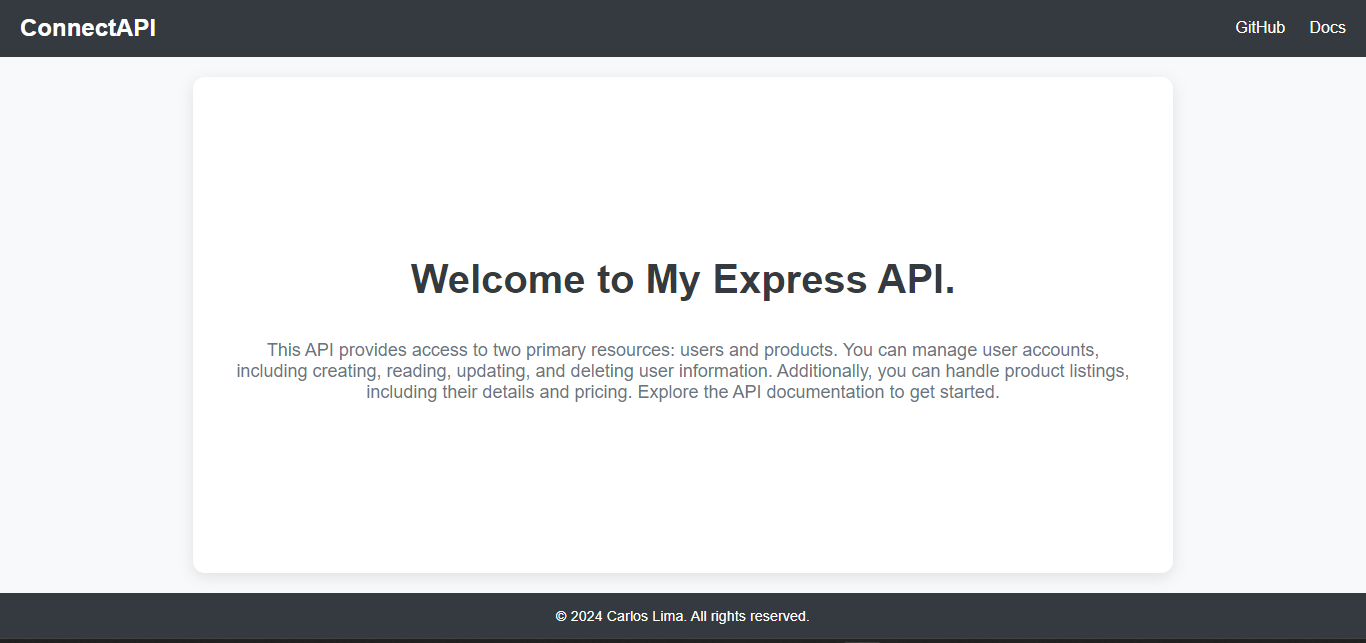Image resolution: width=1366 pixels, height=643 pixels.
Task: Click the first line of the API description
Action: point(682,350)
